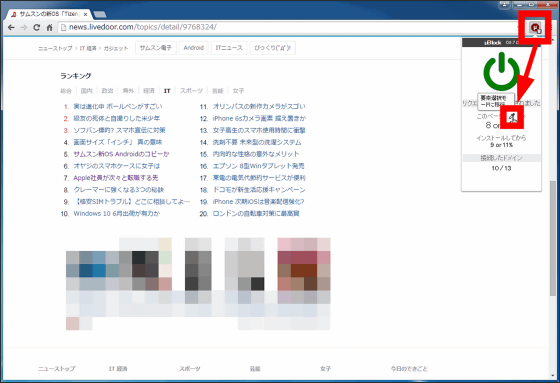
Task: Open a new tab beside the Tizen tab
Action: (x=100, y=14)
